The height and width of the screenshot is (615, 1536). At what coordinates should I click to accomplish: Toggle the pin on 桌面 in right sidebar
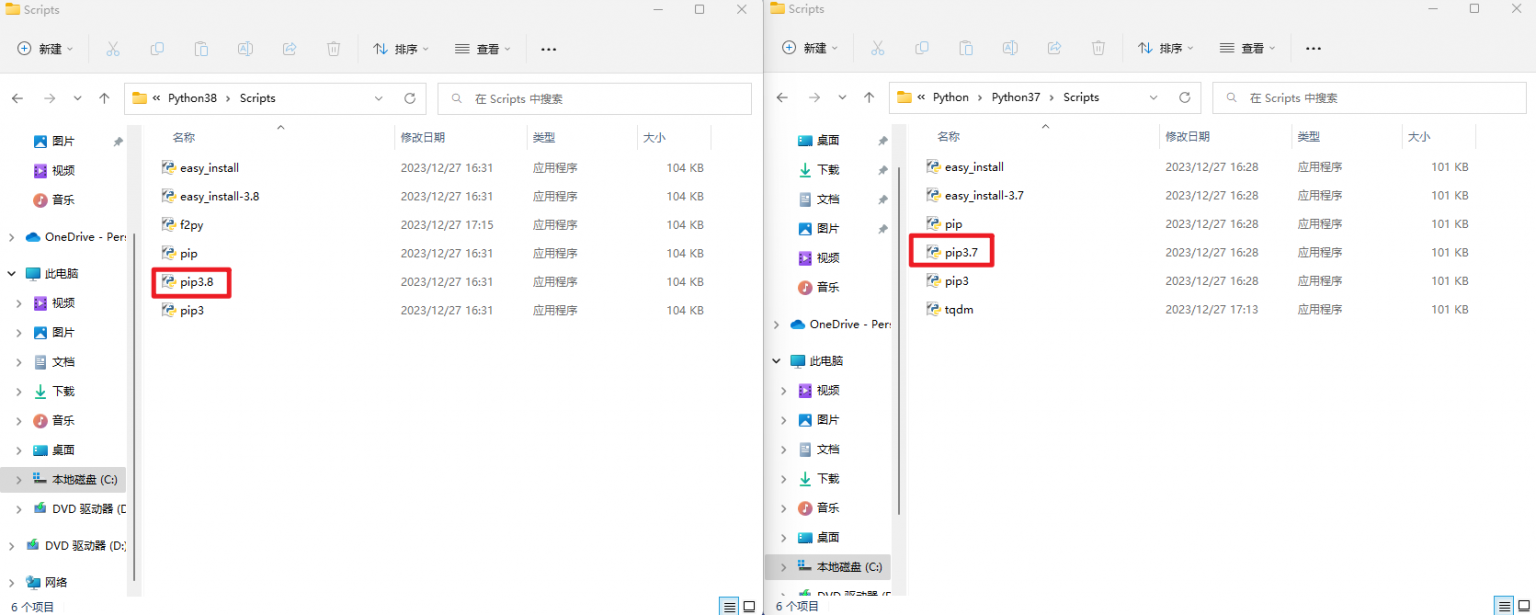pos(884,140)
